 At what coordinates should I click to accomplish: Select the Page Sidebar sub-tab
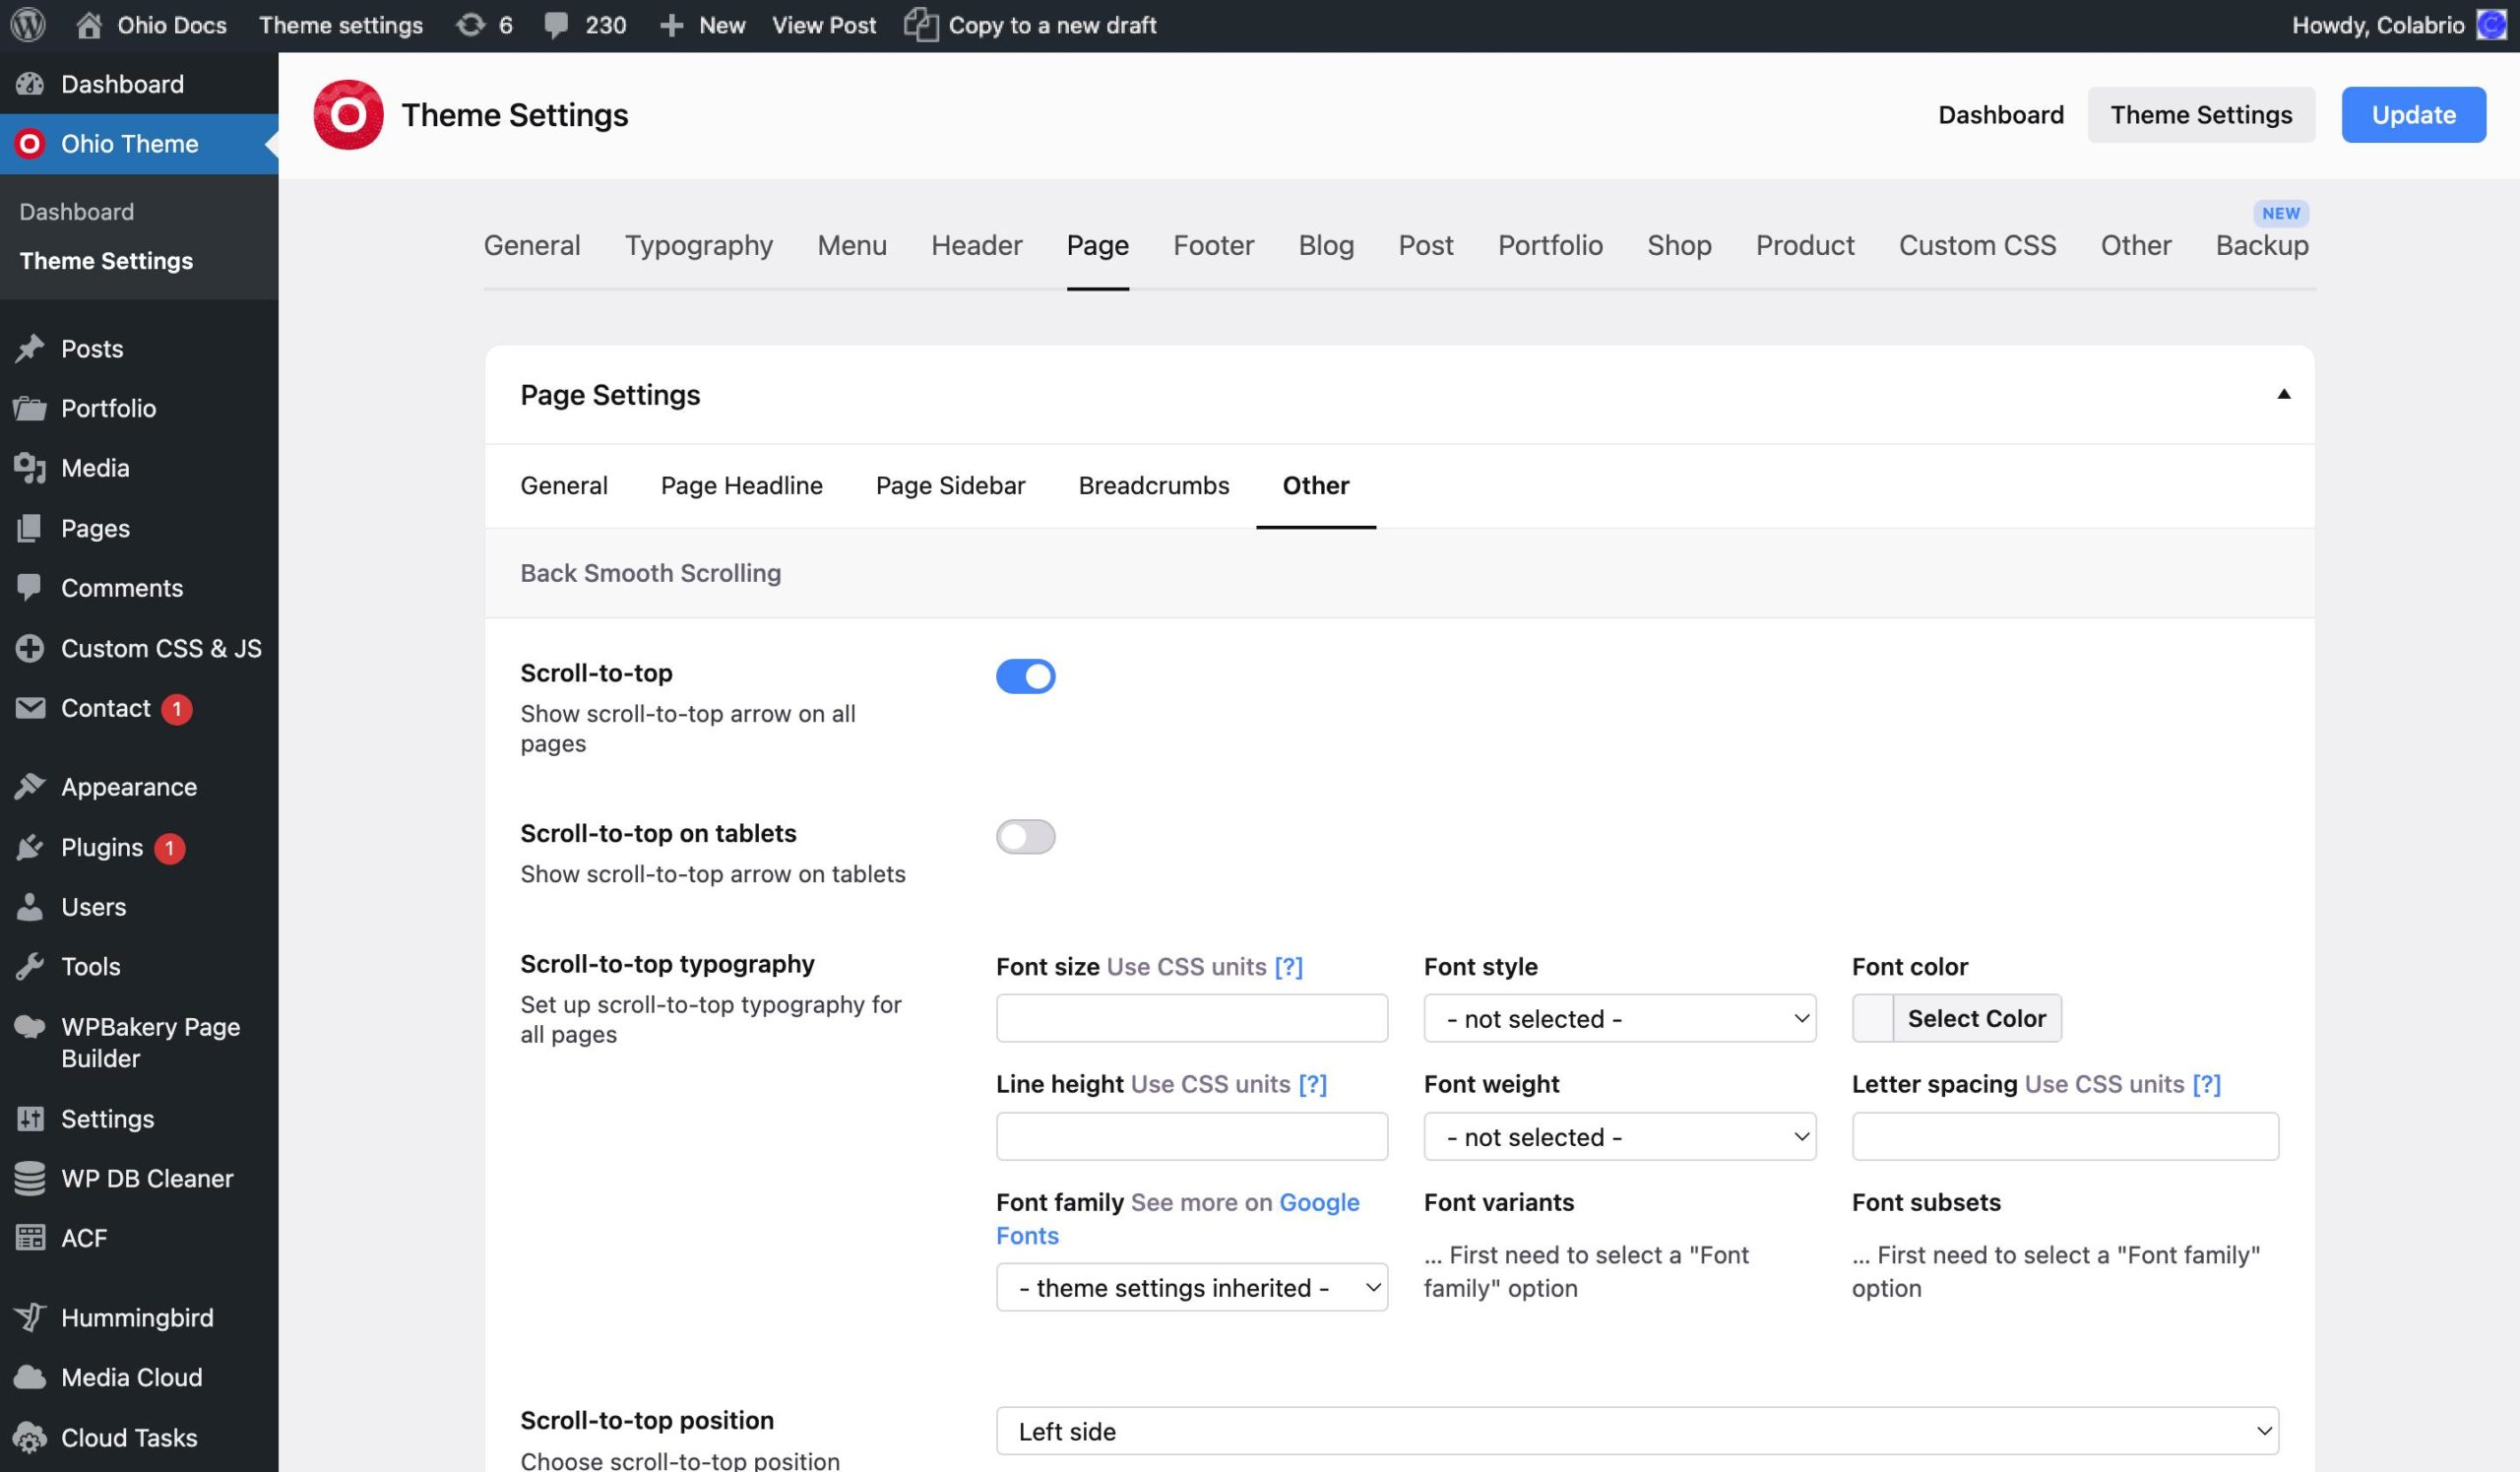pyautogui.click(x=950, y=485)
